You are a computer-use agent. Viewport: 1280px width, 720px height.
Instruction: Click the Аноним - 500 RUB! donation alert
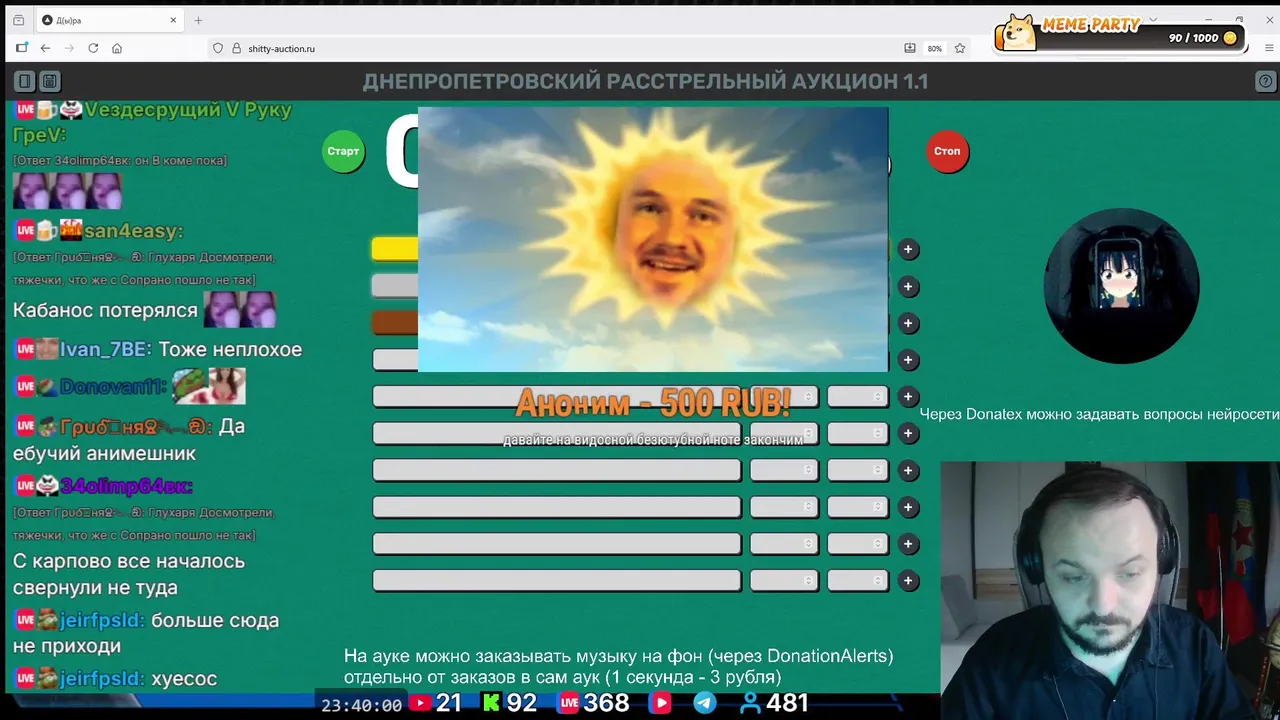(653, 403)
